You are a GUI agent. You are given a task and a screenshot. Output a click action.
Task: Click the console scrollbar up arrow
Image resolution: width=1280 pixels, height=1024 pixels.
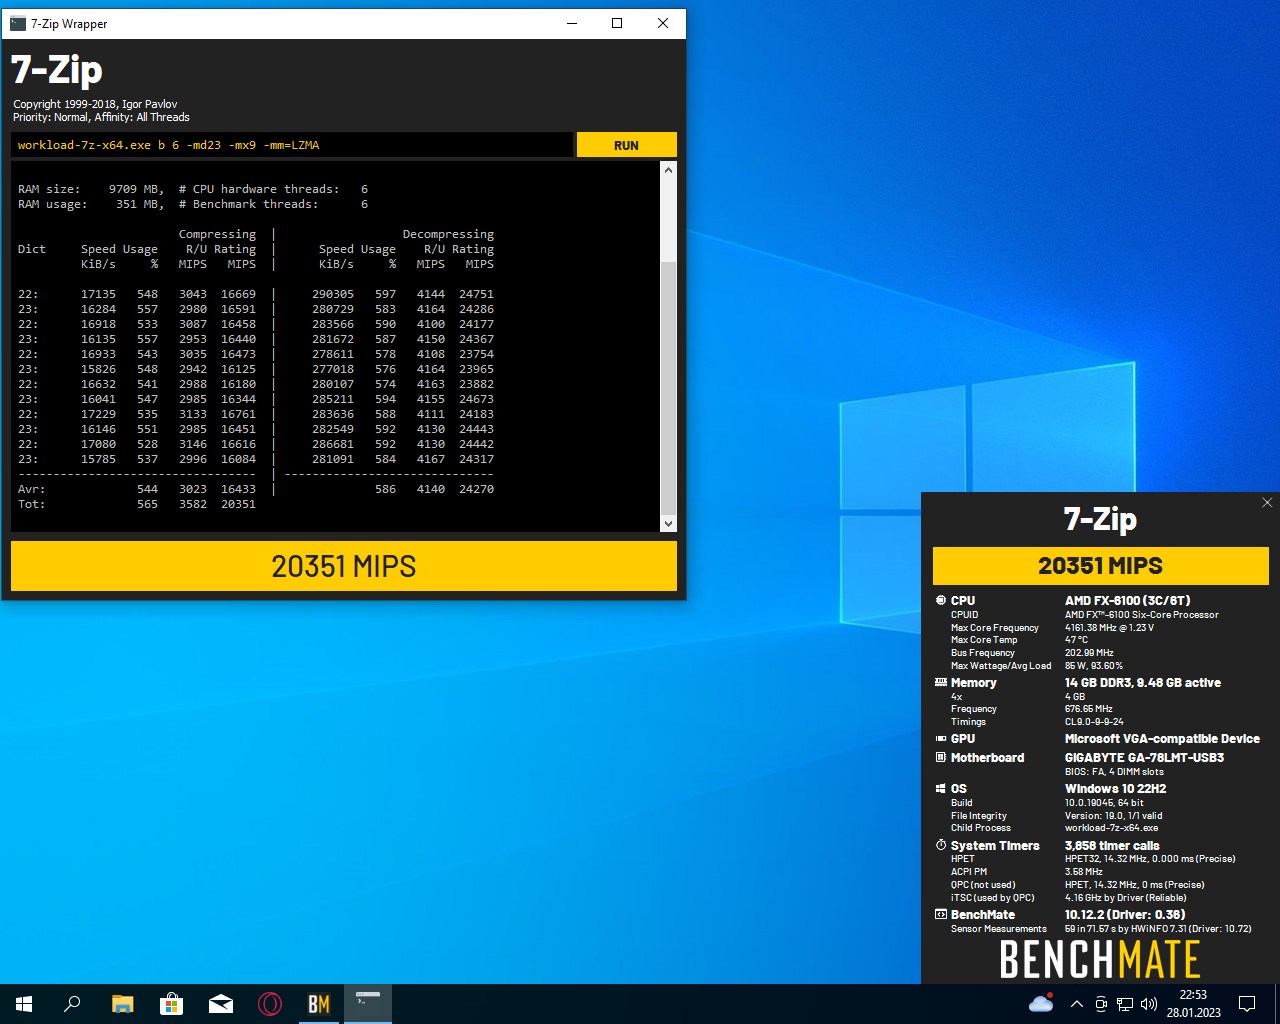[x=668, y=171]
